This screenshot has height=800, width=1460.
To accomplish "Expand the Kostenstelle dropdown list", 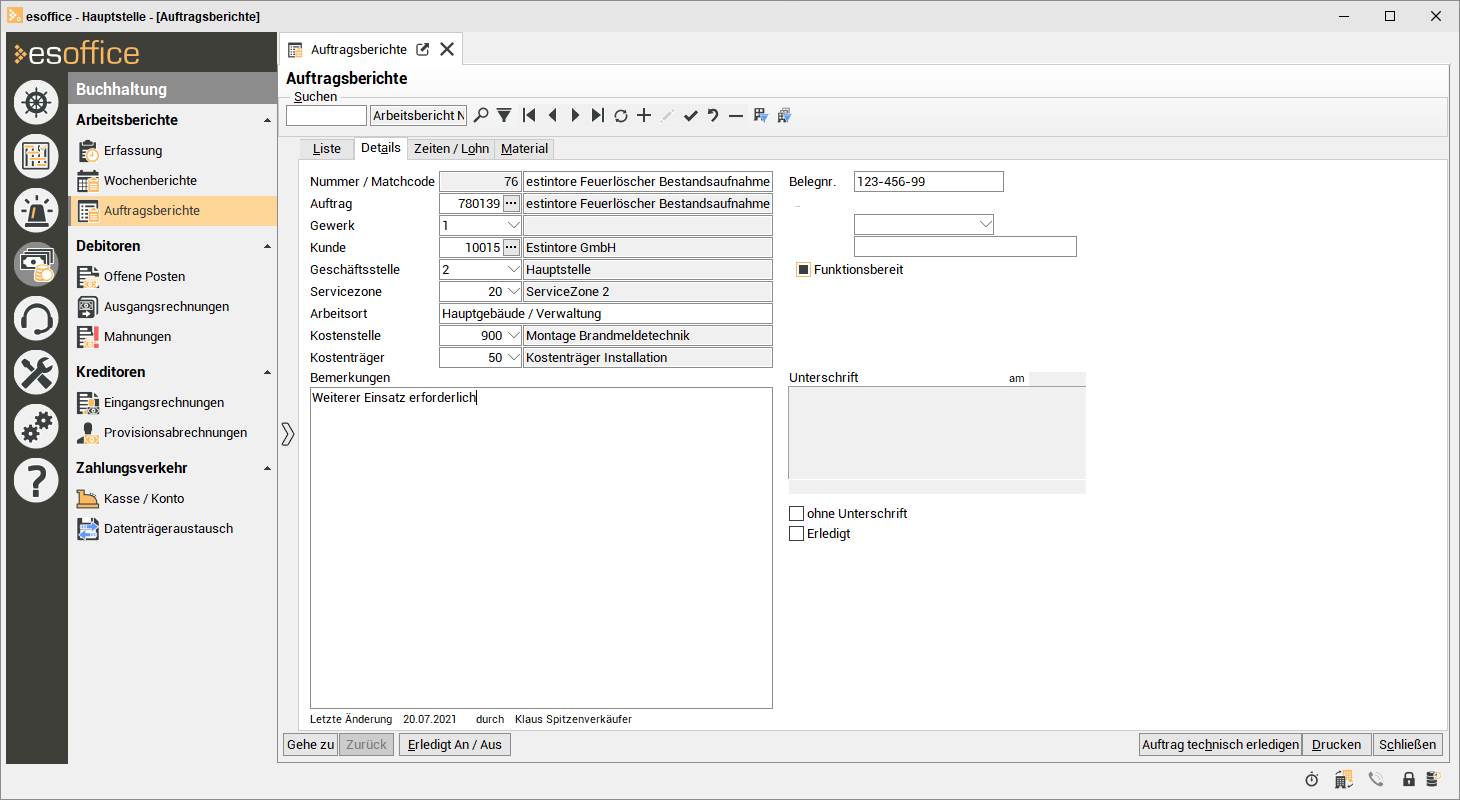I will click(513, 336).
